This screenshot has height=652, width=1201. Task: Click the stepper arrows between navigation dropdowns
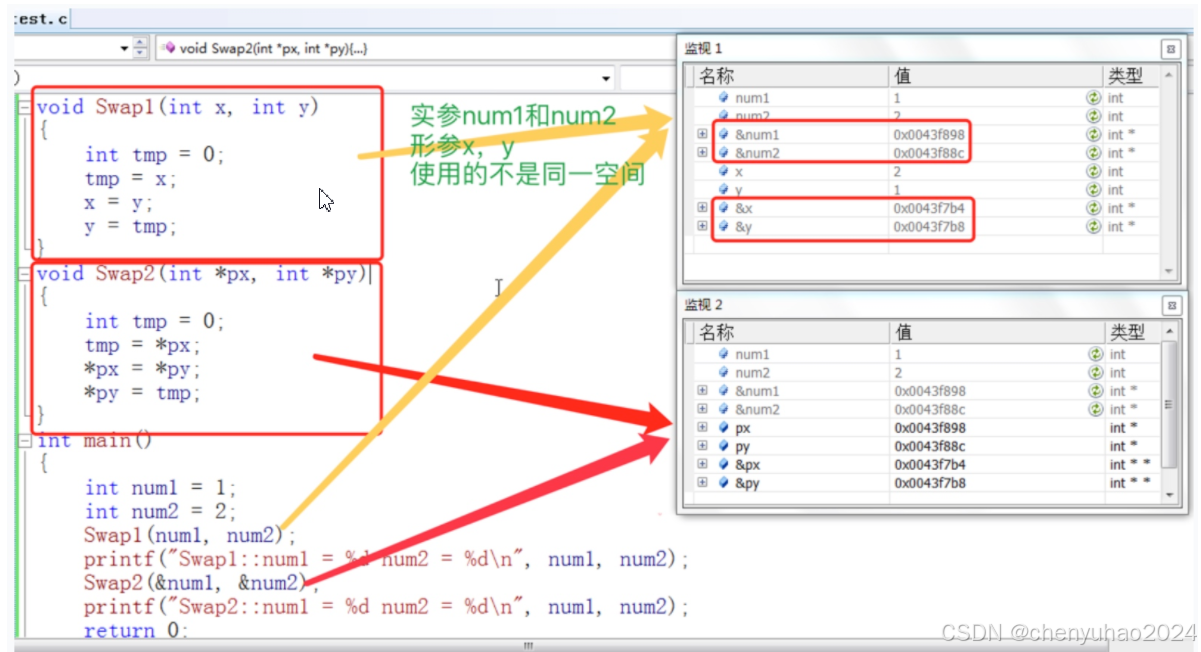(x=141, y=48)
